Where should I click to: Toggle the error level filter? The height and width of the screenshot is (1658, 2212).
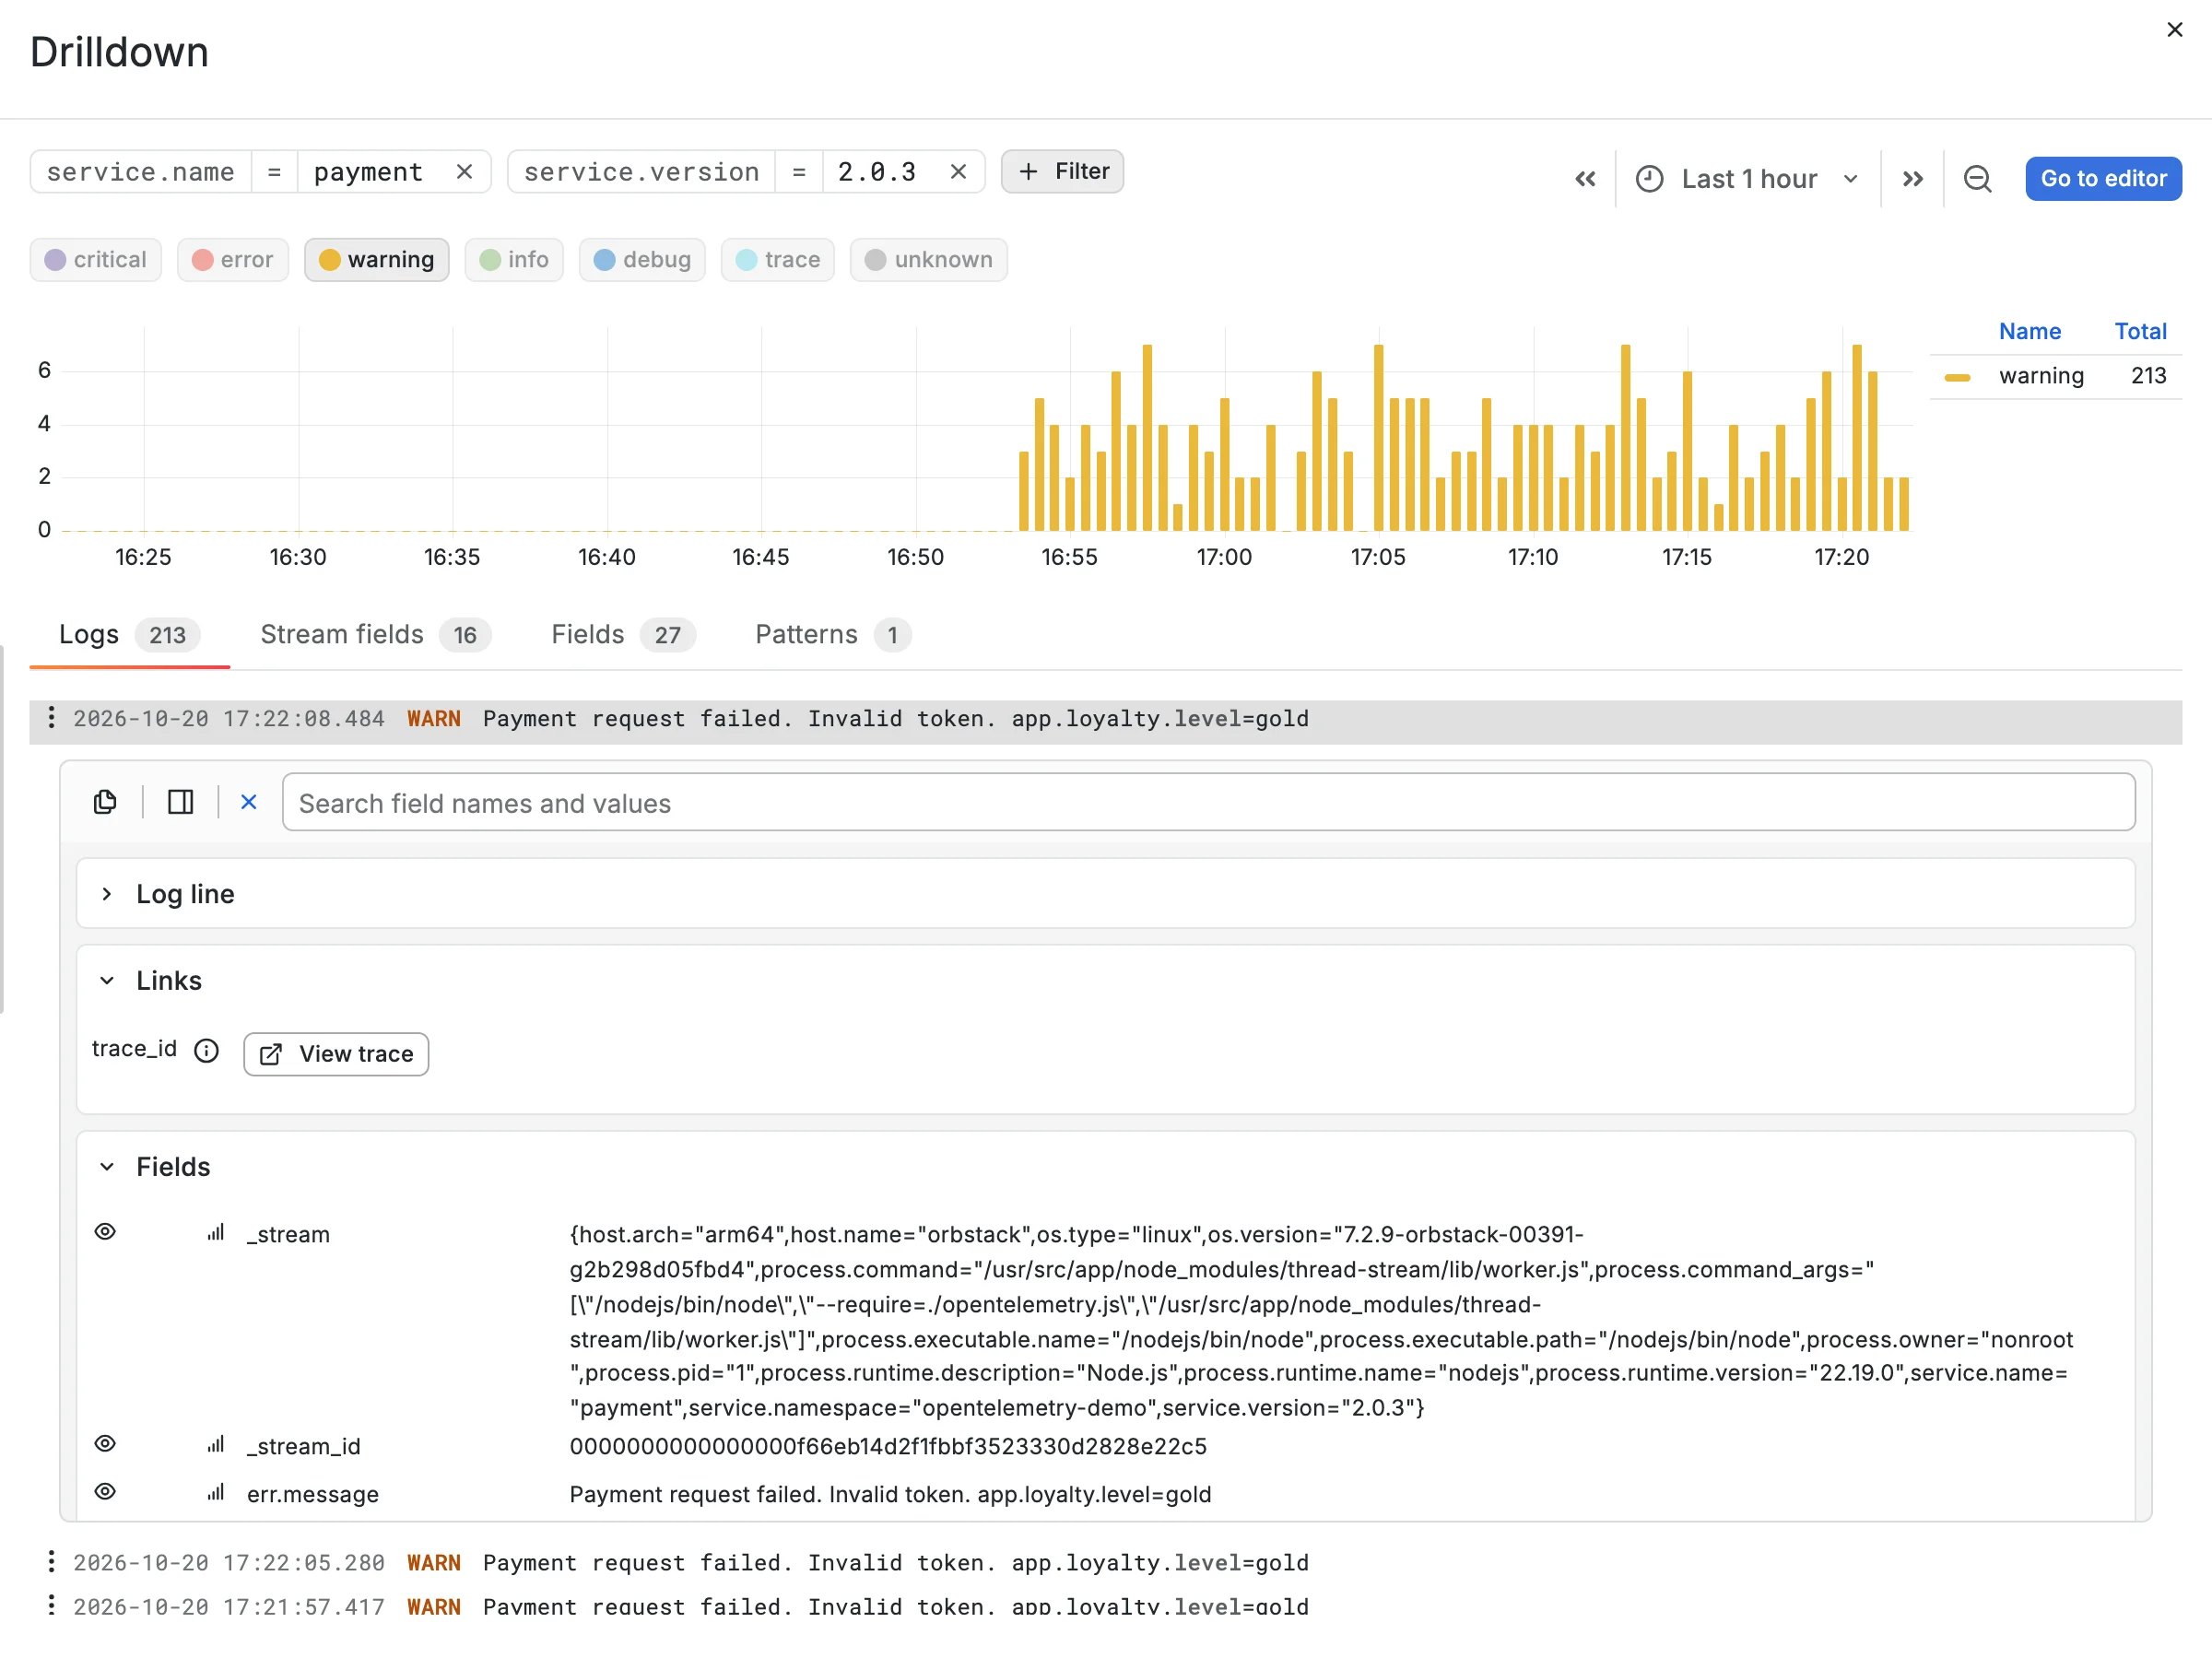(x=233, y=260)
